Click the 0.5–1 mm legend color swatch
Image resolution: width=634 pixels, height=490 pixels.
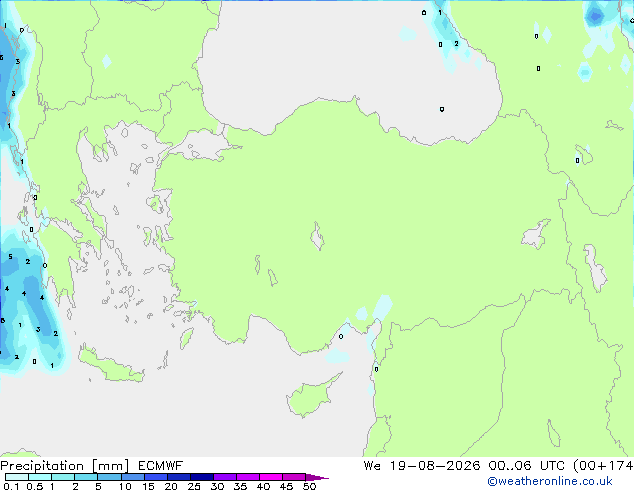pyautogui.click(x=40, y=477)
